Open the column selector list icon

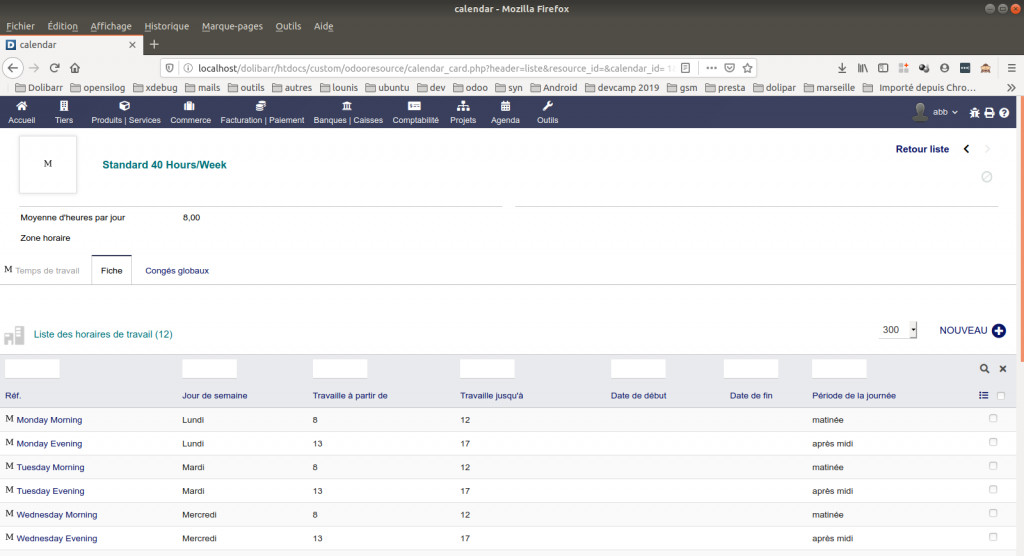(984, 395)
